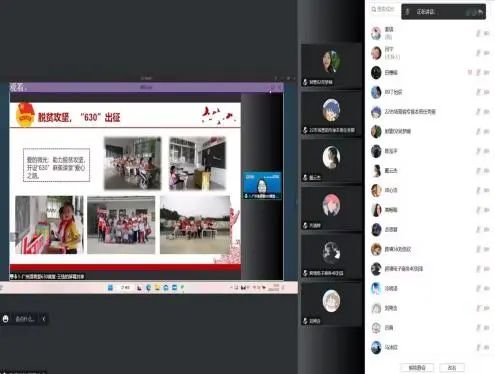Click the search magnifier icon above participant list
Image resolution: width=495 pixels, height=374 pixels.
pyautogui.click(x=374, y=10)
